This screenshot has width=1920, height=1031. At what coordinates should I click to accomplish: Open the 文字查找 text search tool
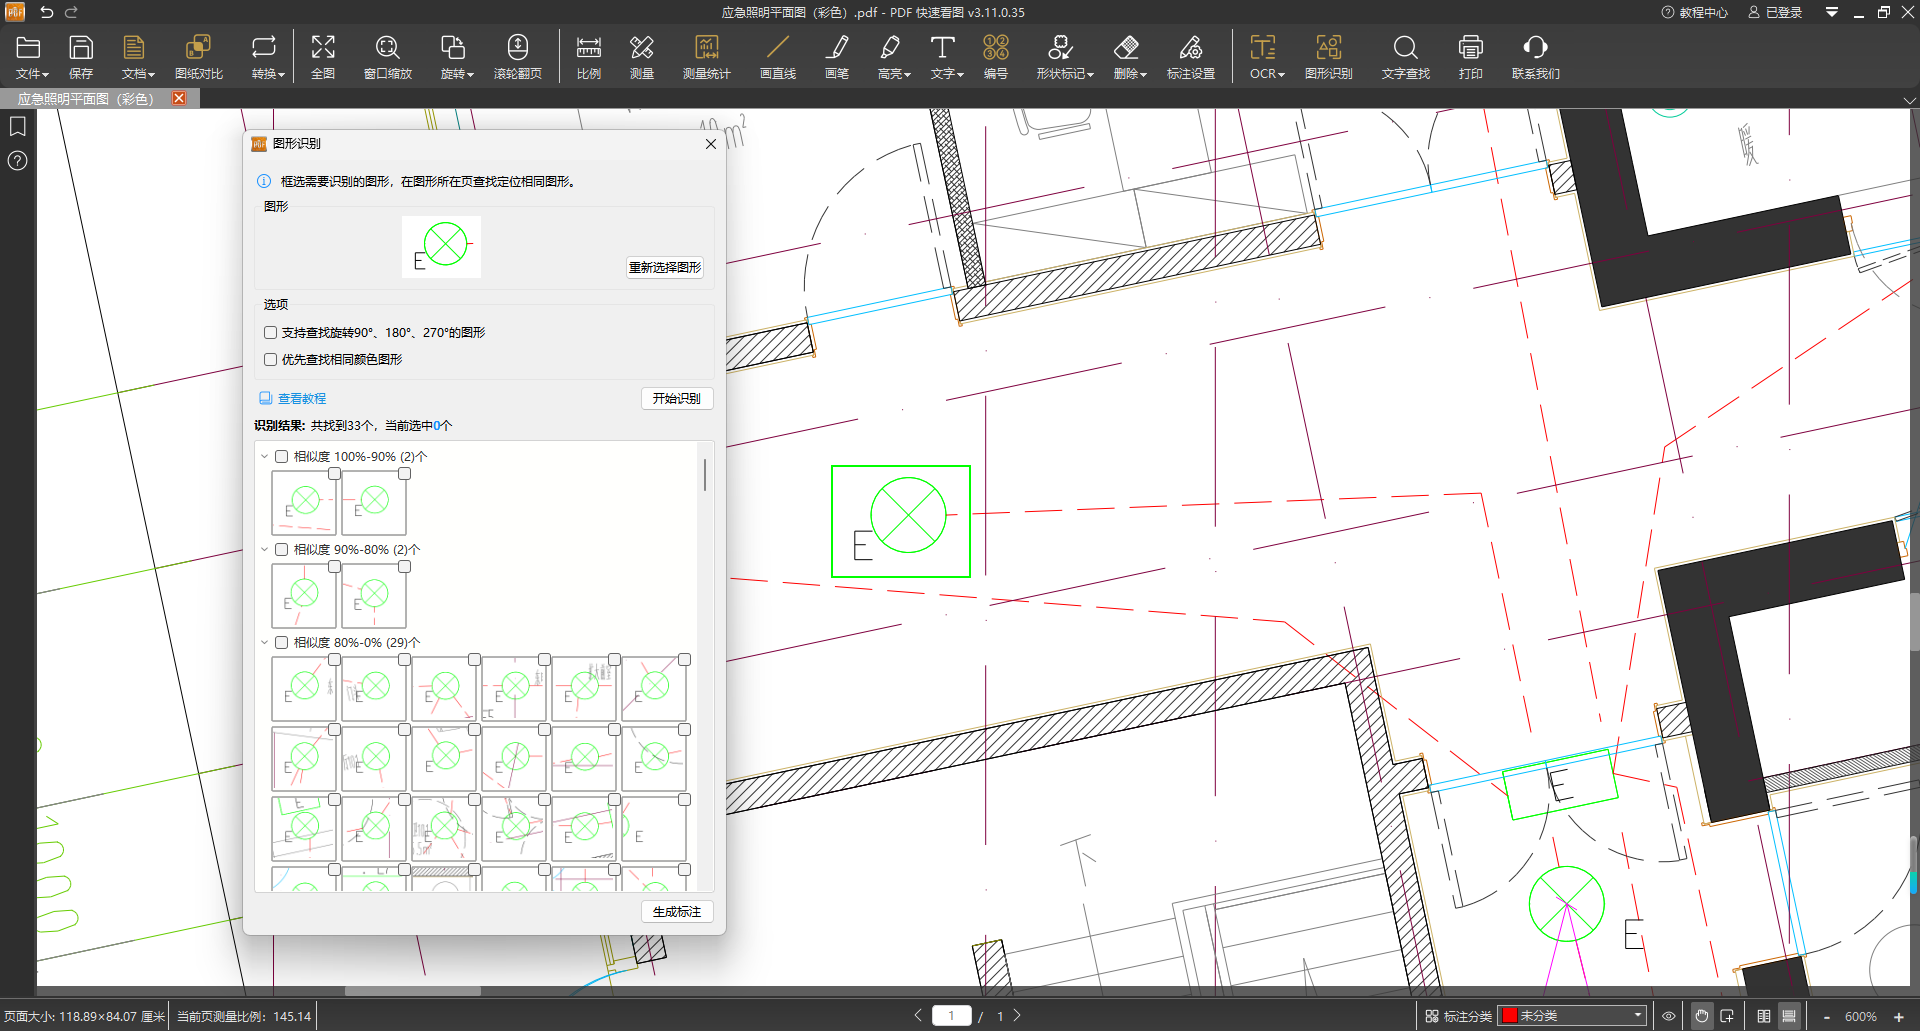click(x=1406, y=56)
